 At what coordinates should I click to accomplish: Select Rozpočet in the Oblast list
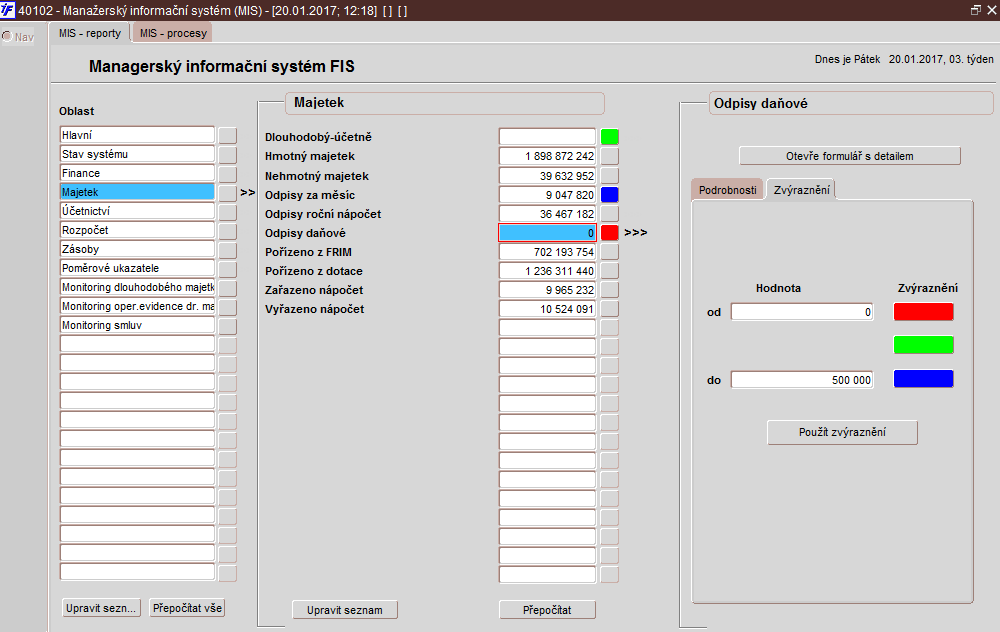137,230
